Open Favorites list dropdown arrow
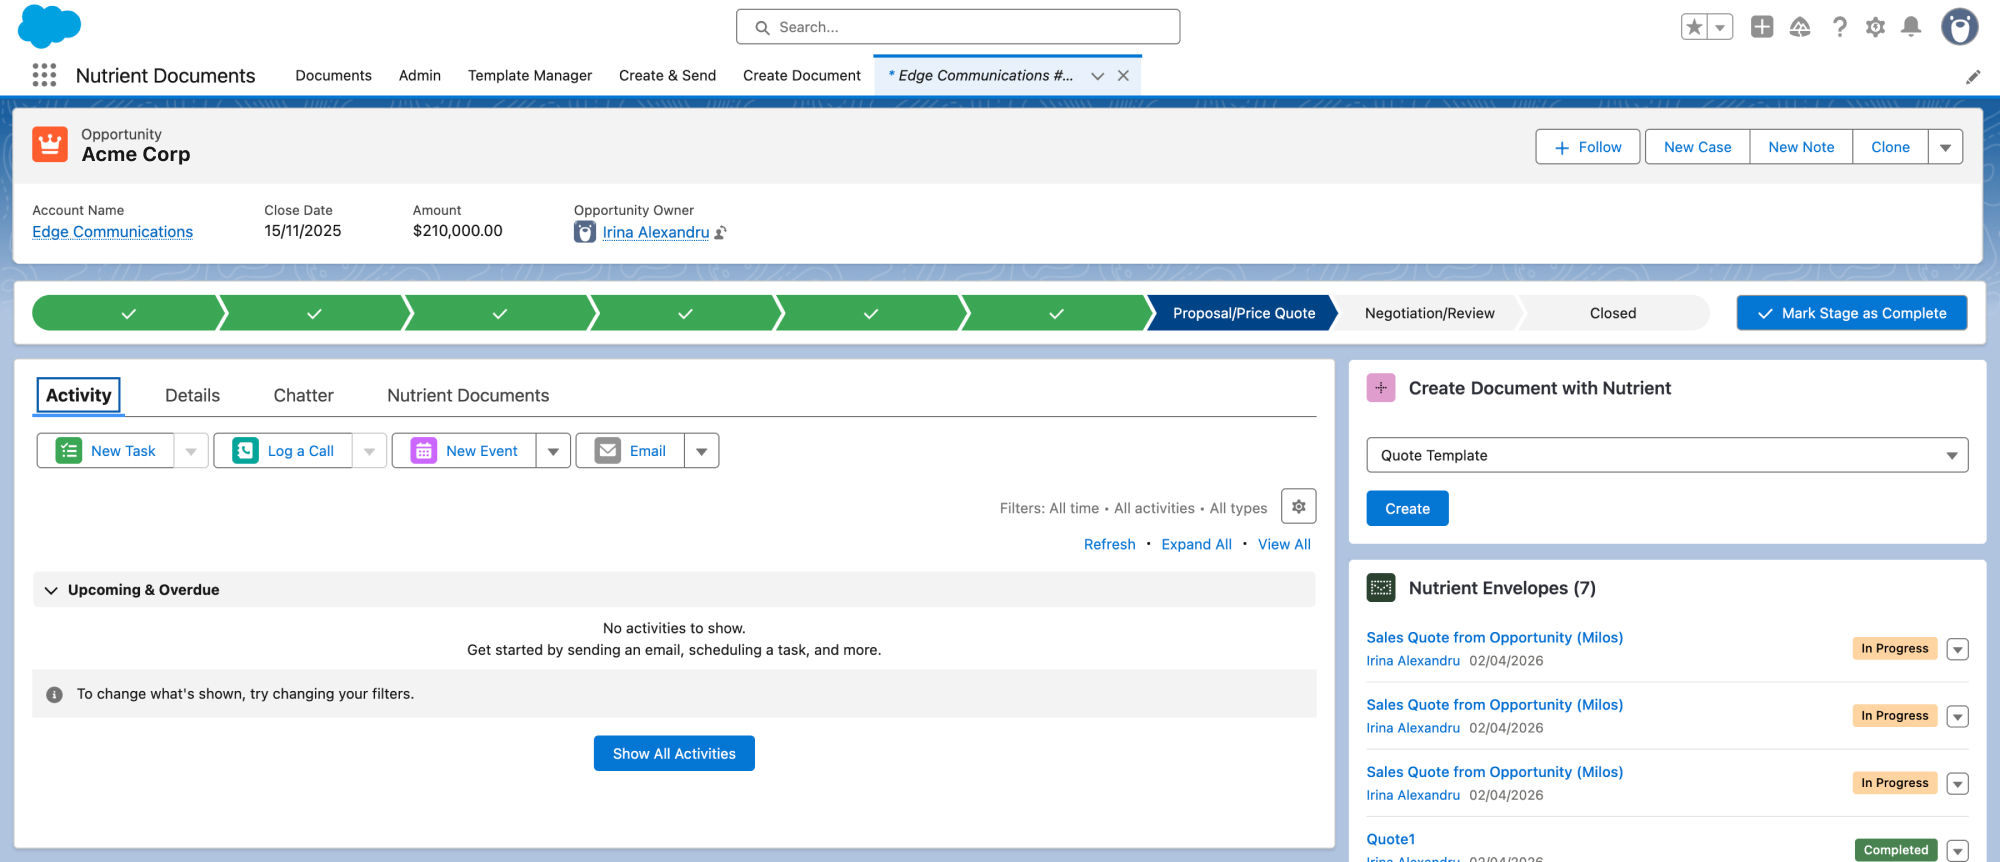 tap(1720, 27)
